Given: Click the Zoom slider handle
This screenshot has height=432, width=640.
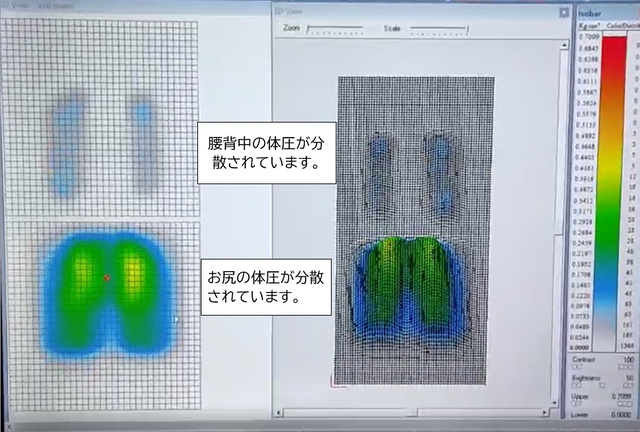Looking at the screenshot, I should [x=309, y=30].
